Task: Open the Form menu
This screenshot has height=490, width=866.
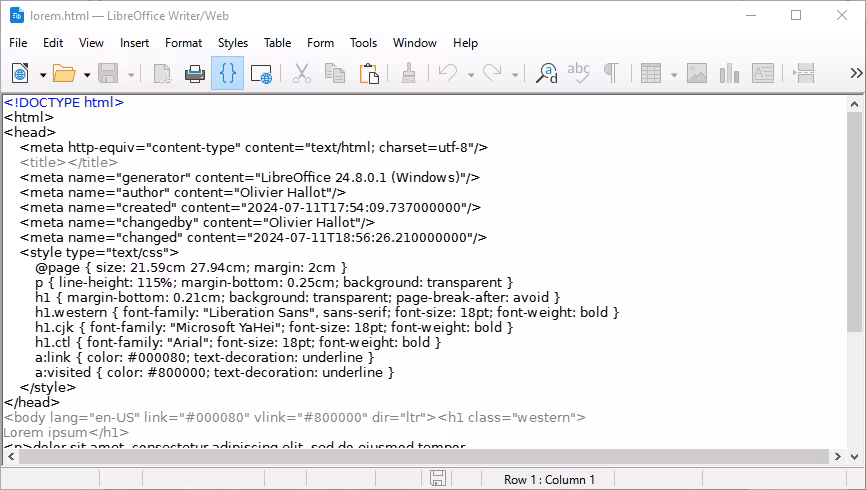Action: pos(320,43)
